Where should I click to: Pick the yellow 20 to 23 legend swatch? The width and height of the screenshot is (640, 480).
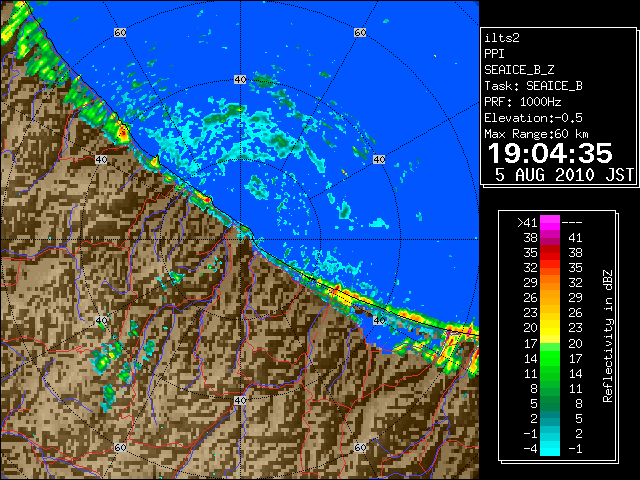pos(550,328)
